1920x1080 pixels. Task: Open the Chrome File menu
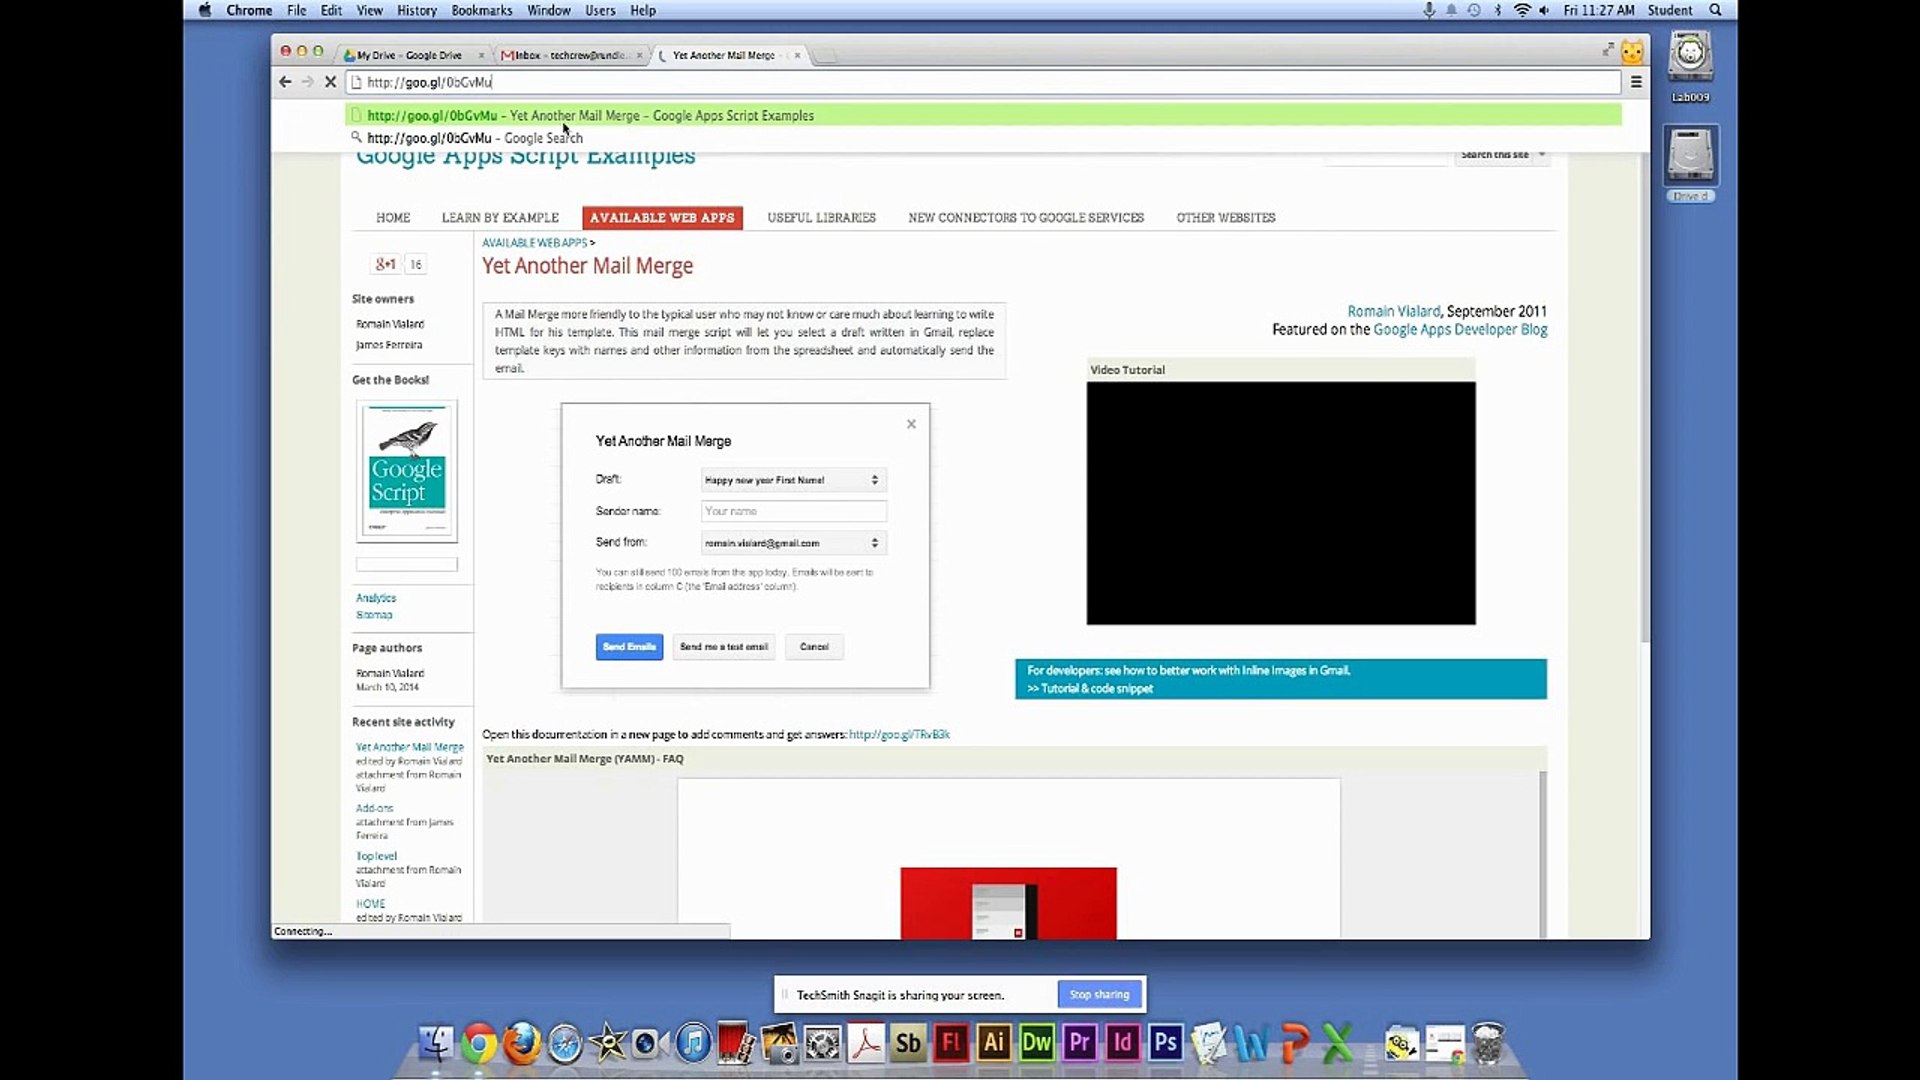(296, 10)
